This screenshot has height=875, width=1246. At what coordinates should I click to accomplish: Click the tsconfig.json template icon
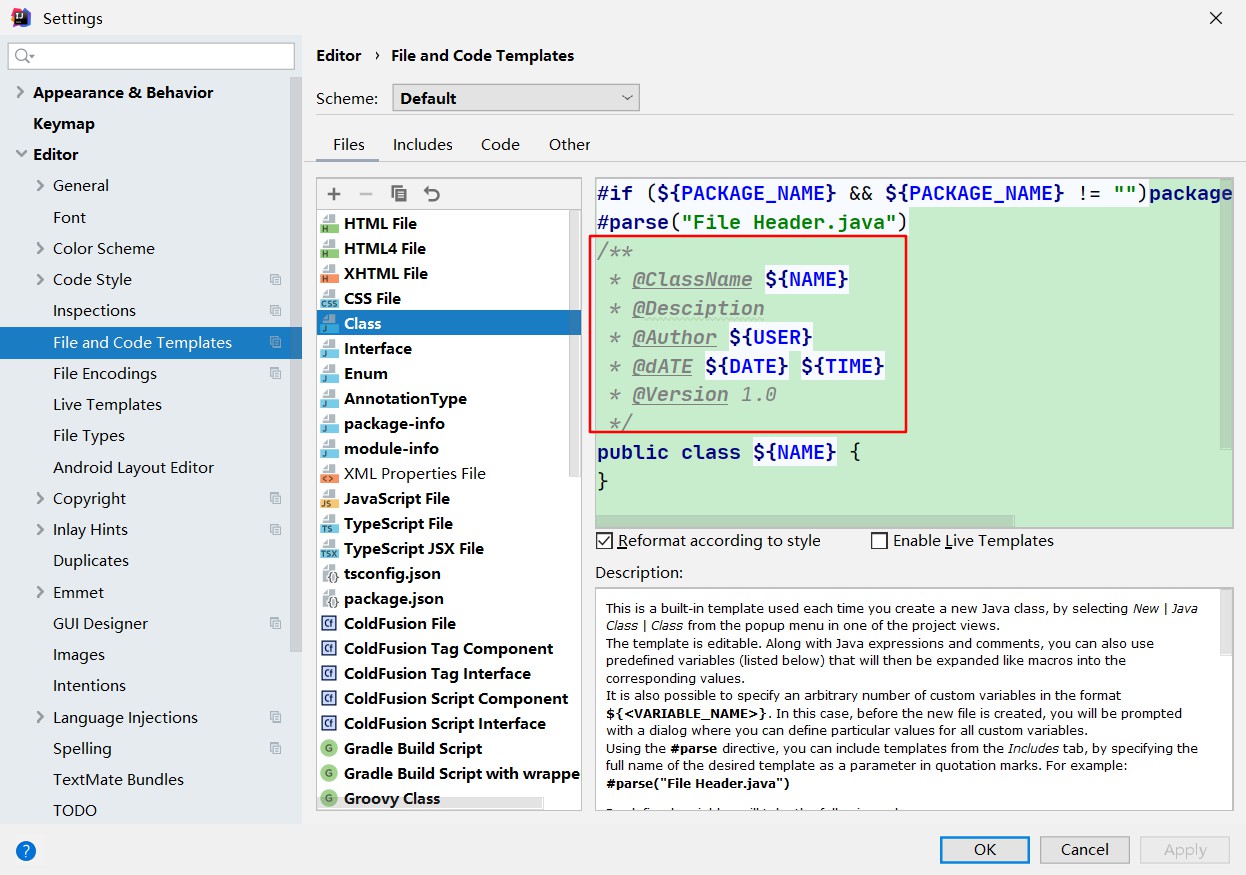pos(329,574)
